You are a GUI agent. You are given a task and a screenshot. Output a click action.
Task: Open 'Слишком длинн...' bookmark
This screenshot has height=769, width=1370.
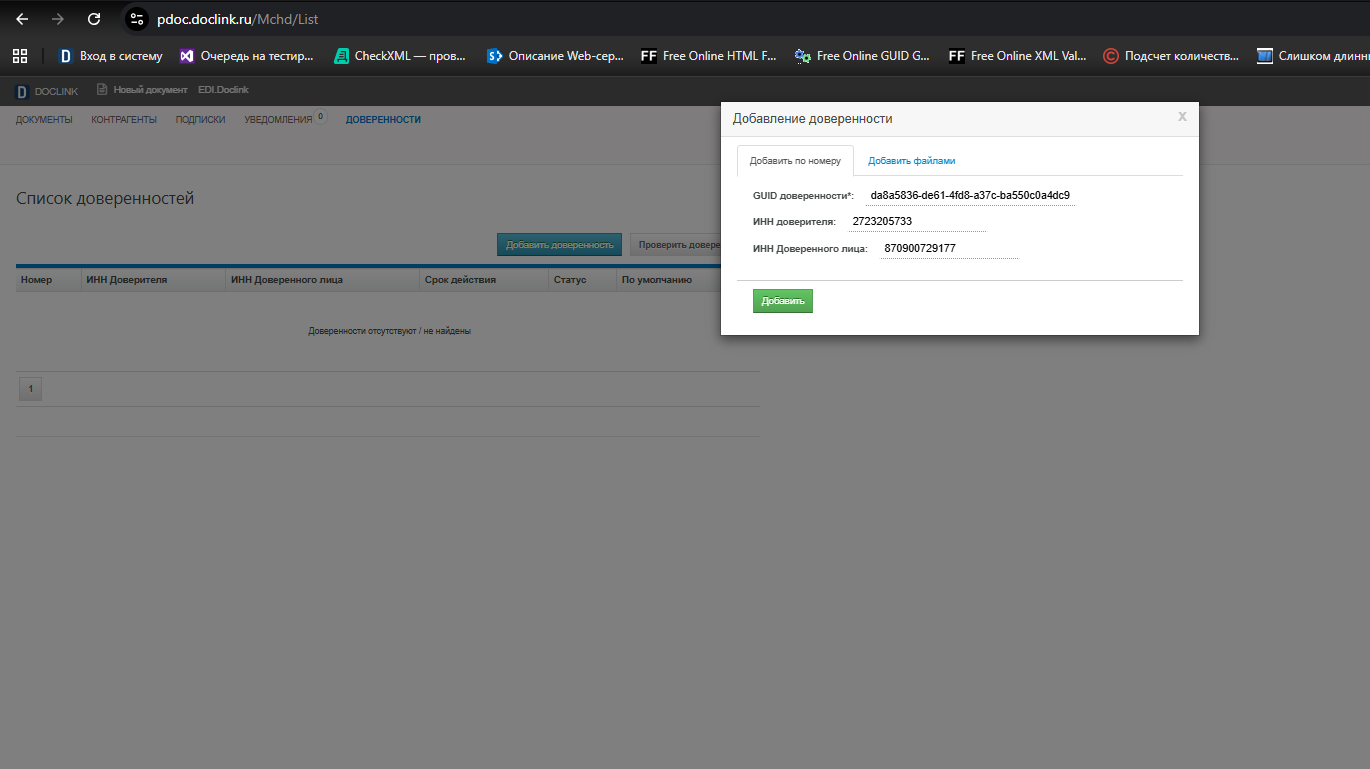(x=1313, y=56)
